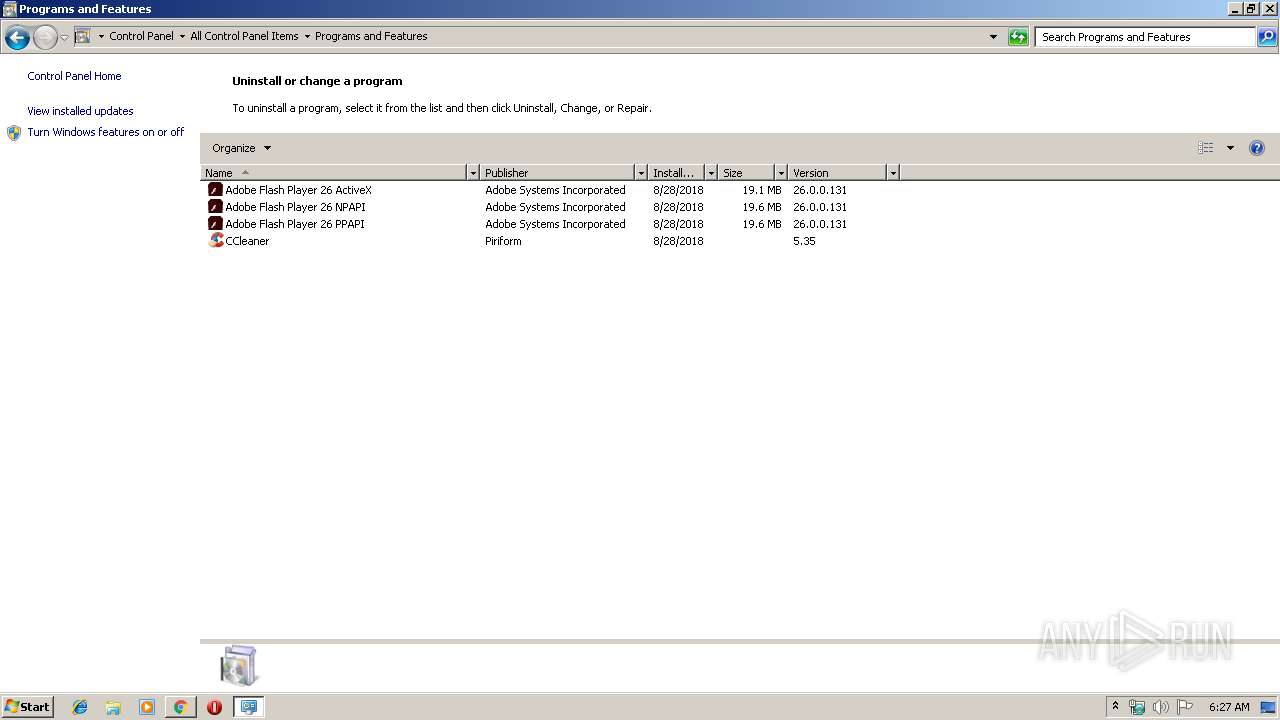Open Publisher column filter dropdown
Screen dimensions: 1280x720
tap(641, 173)
